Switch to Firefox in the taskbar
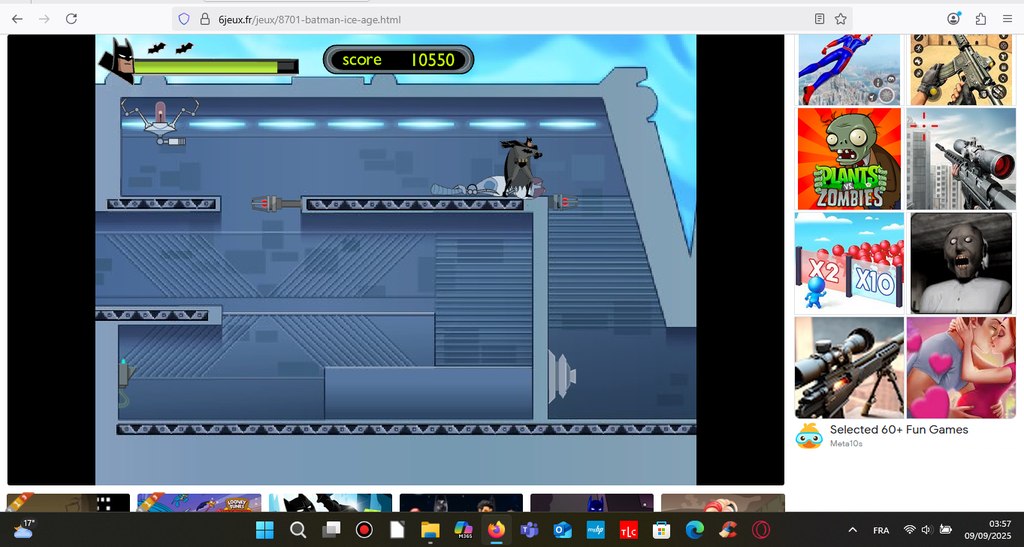Viewport: 1024px width, 547px height. pos(496,529)
